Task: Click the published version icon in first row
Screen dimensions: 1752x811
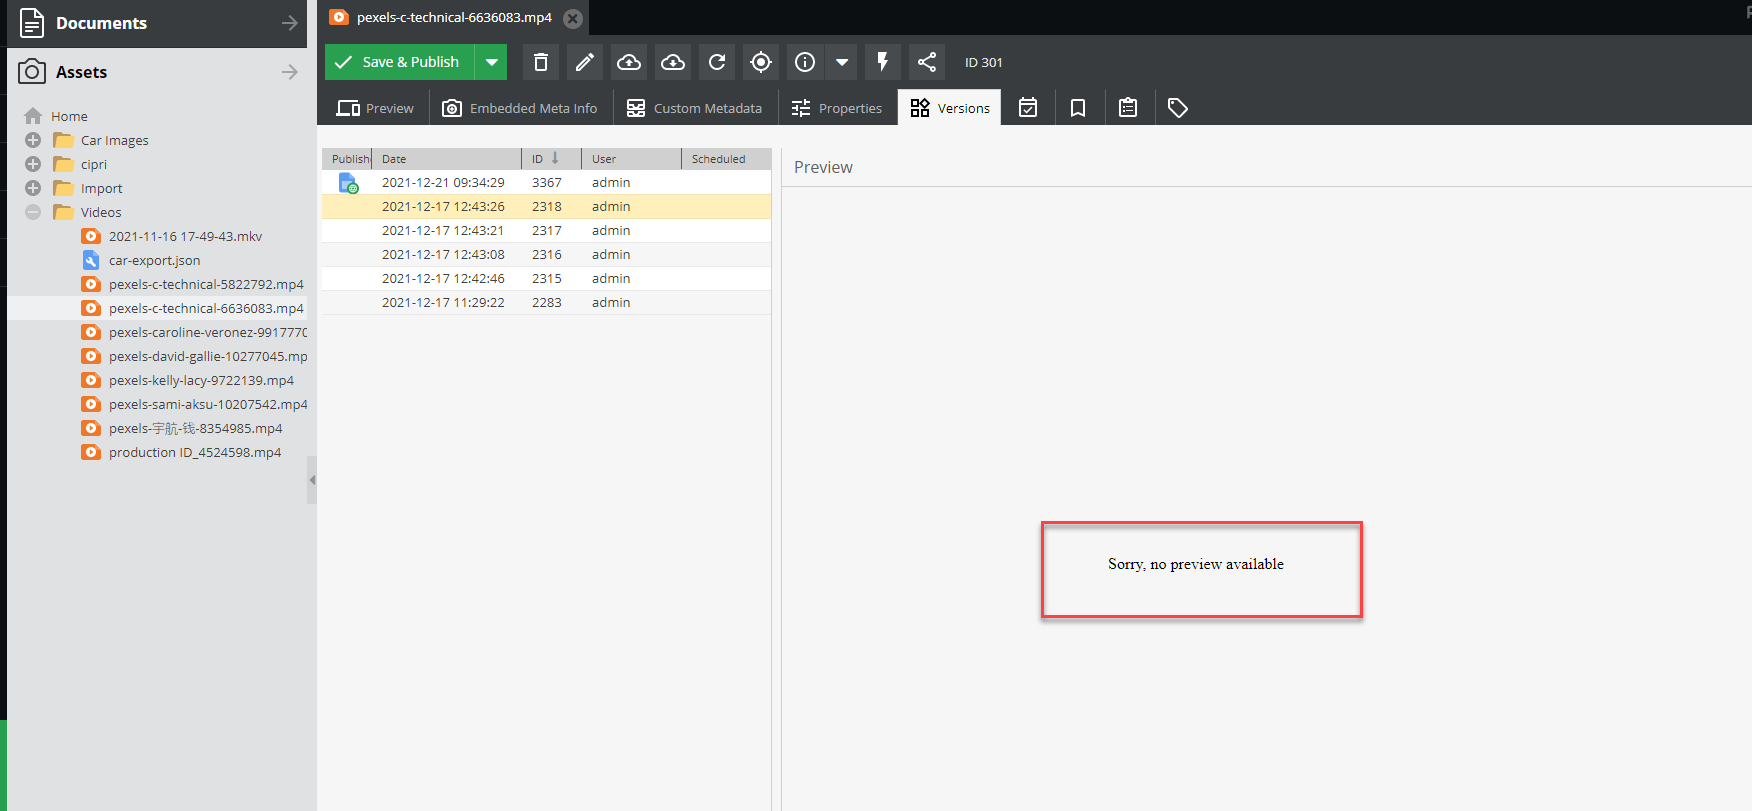Action: click(348, 183)
